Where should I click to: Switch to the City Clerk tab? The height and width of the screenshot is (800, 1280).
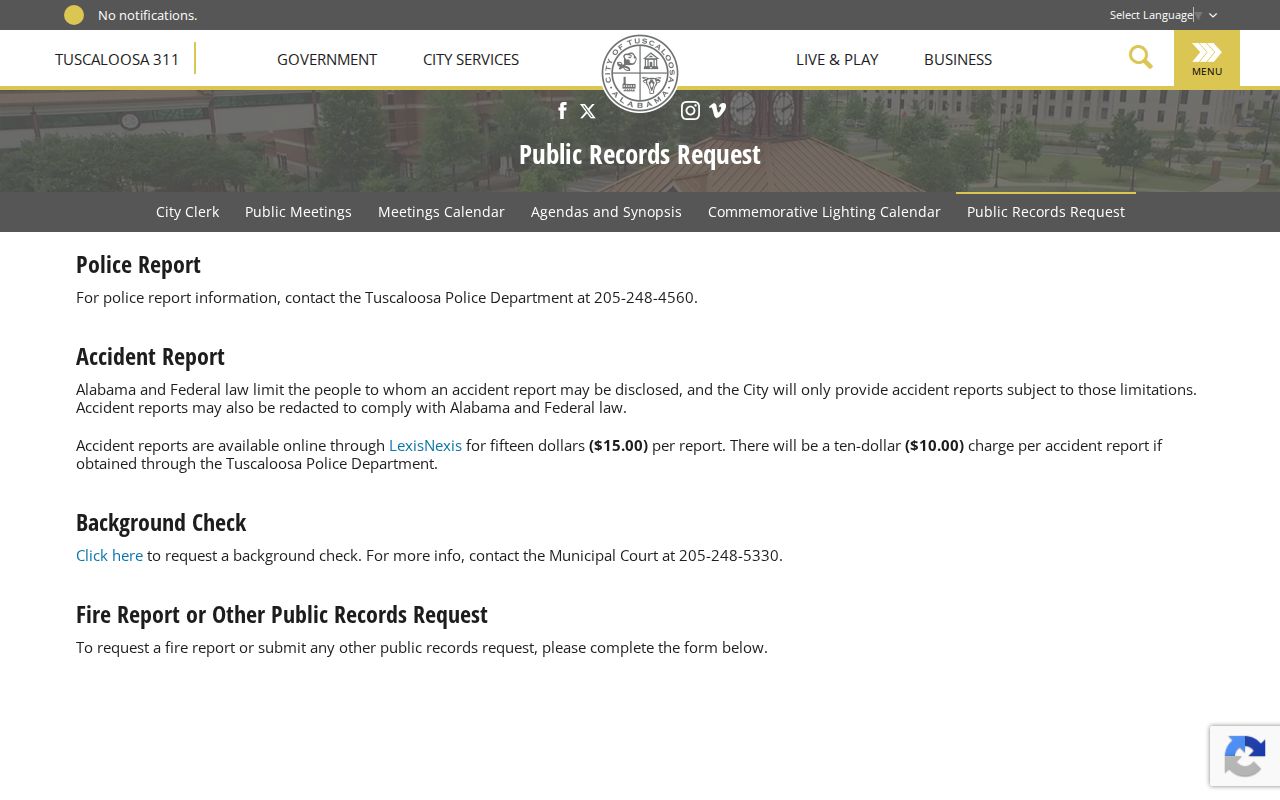pos(187,212)
